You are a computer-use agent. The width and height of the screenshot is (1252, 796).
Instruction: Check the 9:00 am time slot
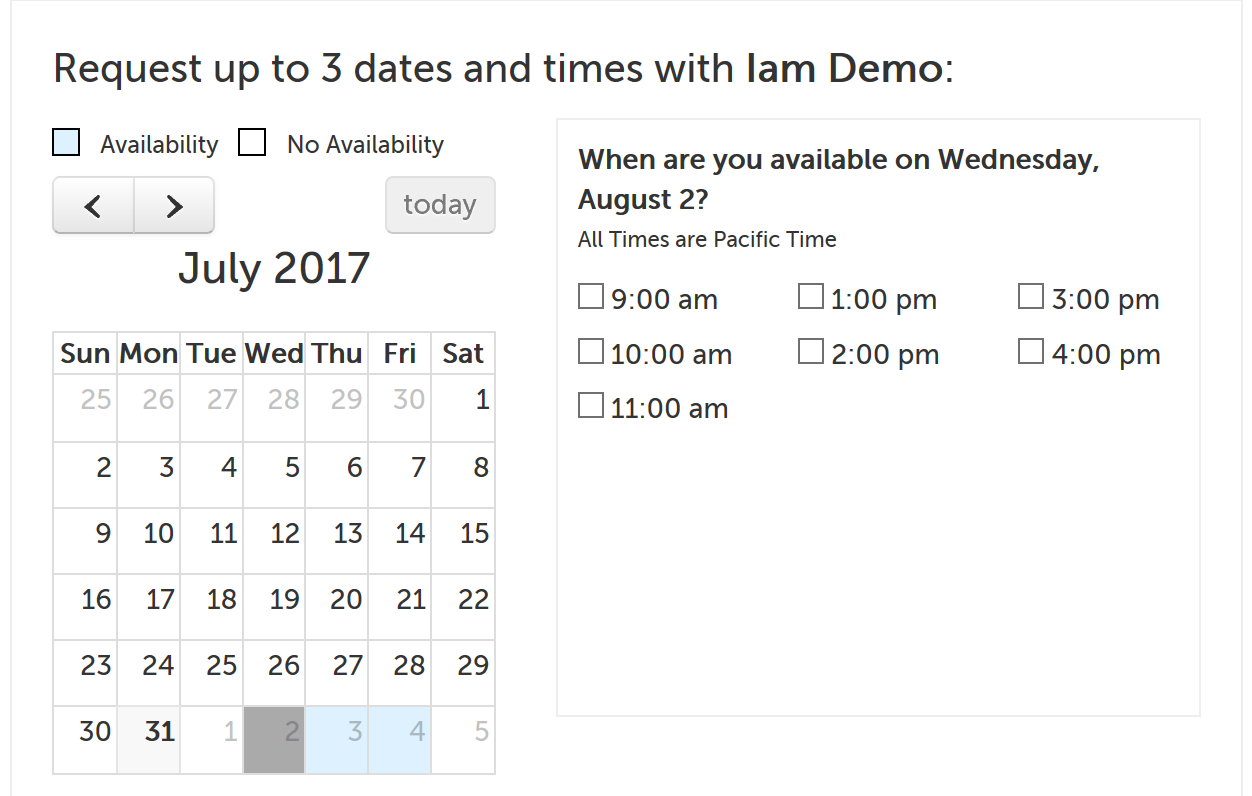590,295
